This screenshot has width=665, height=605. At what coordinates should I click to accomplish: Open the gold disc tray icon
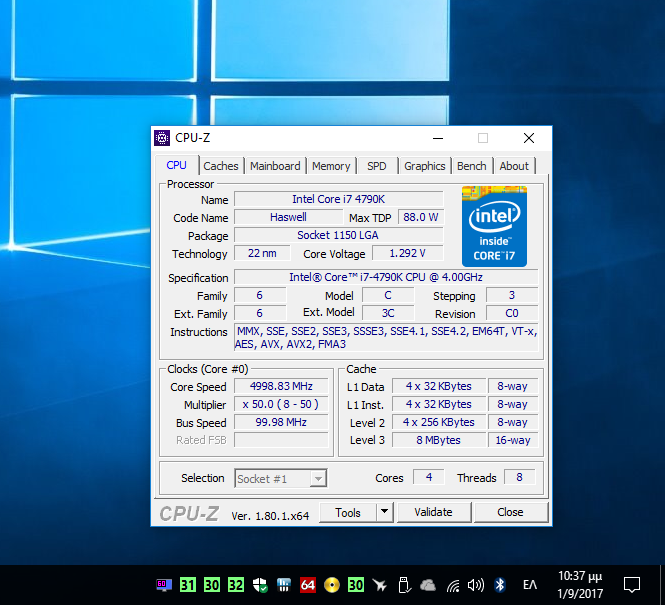tap(332, 585)
